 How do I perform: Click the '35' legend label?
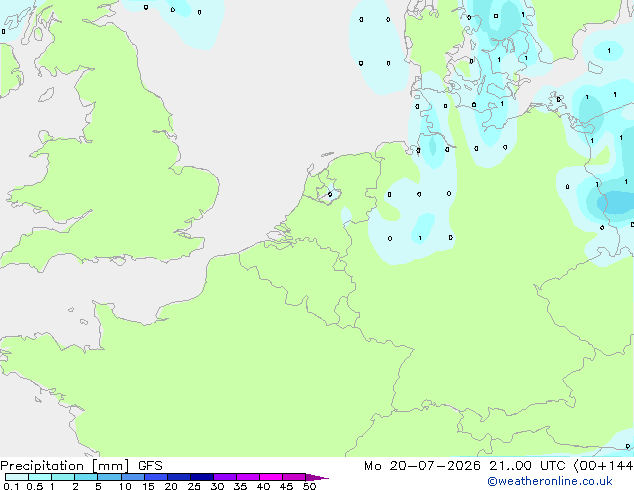(x=240, y=486)
